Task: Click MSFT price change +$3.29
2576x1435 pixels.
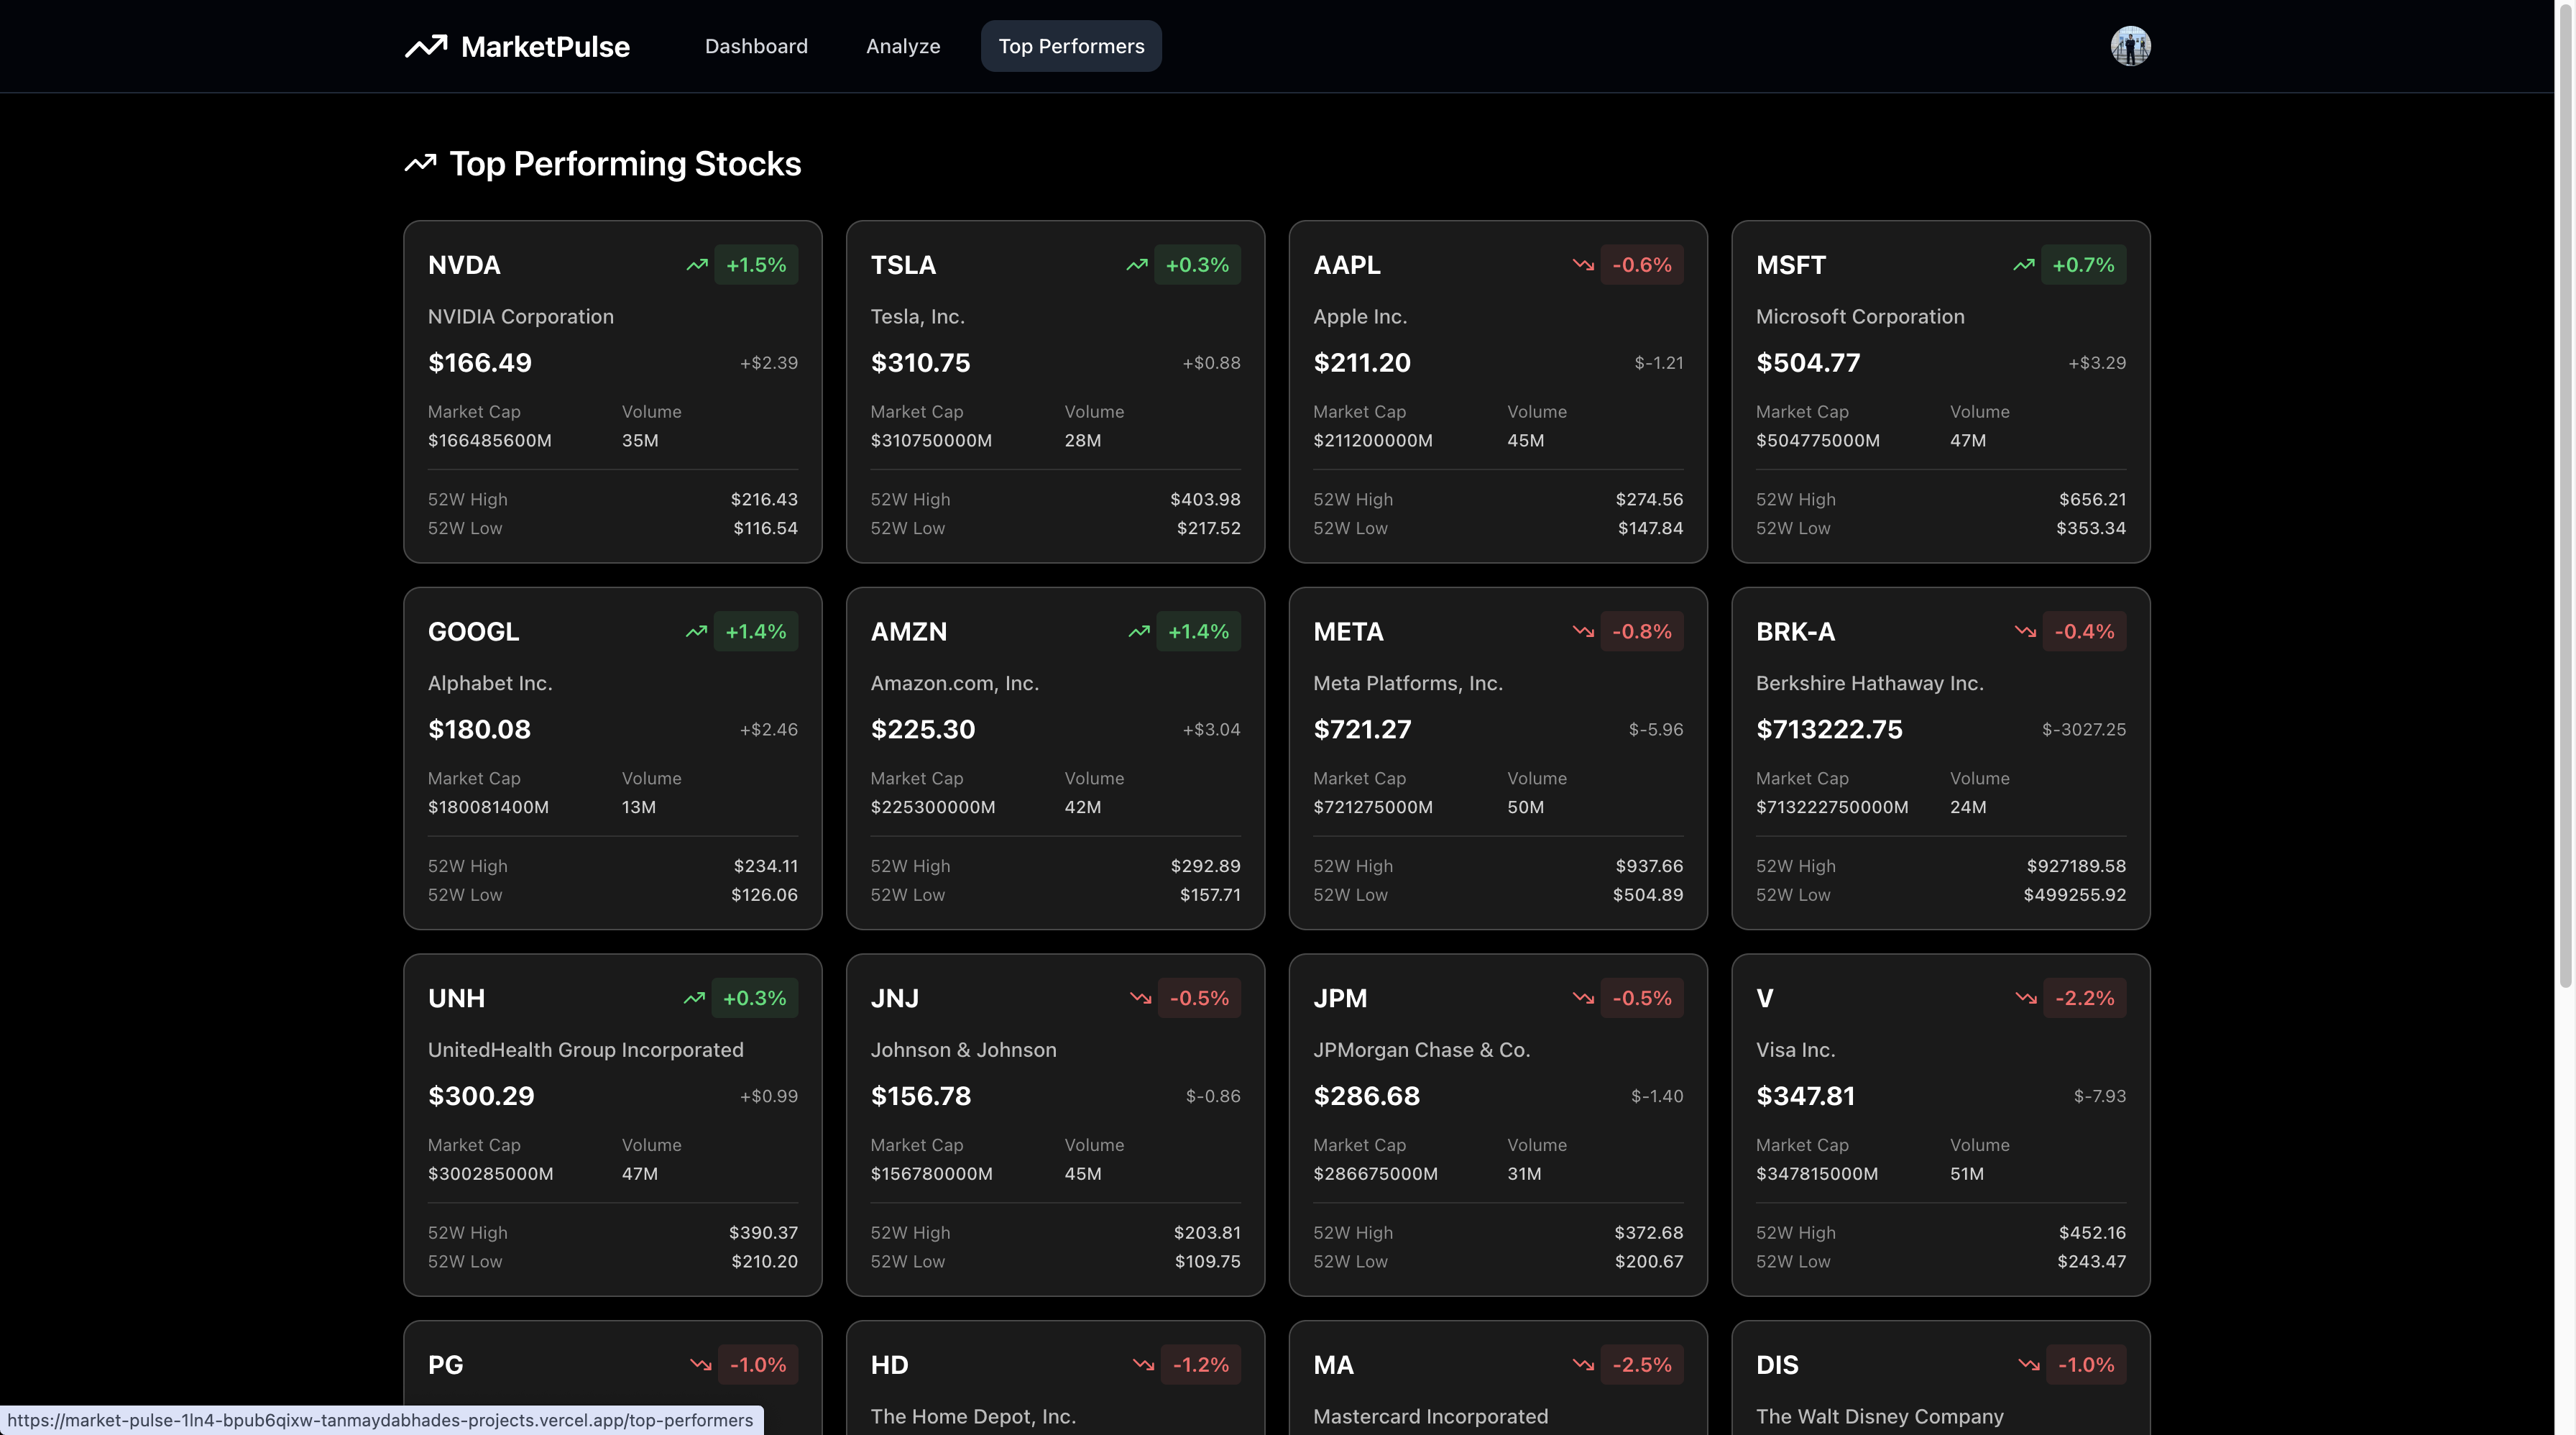Action: 2097,363
